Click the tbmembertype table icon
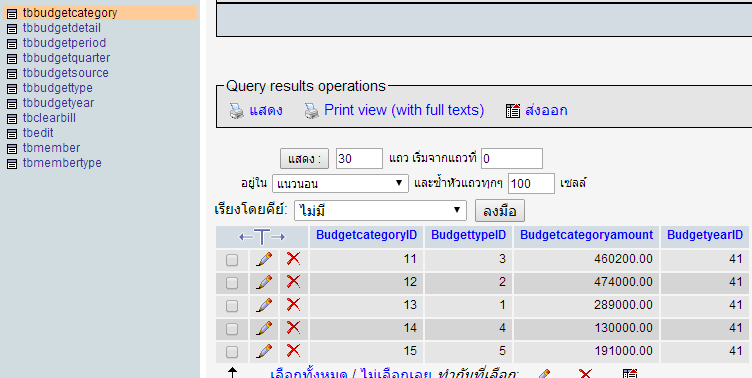The image size is (752, 378). click(12, 164)
